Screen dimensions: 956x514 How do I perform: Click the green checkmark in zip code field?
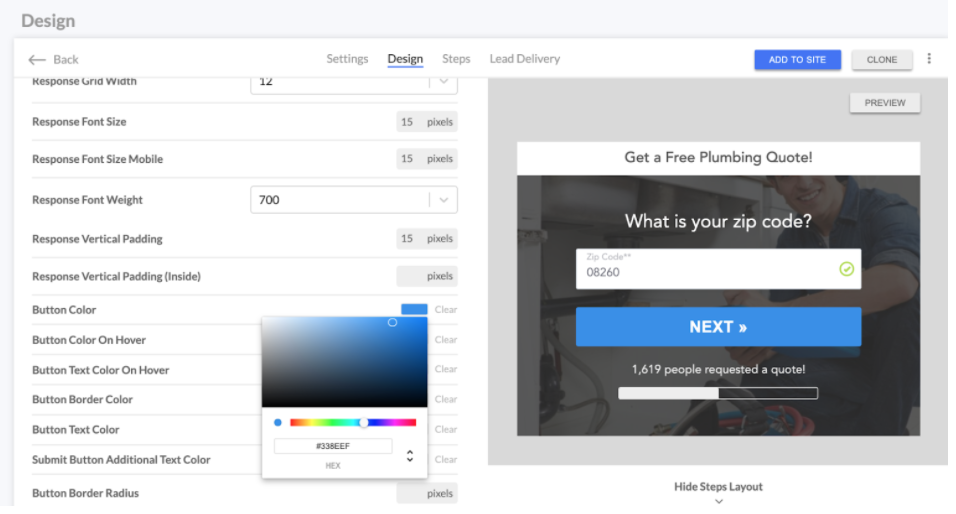847,269
